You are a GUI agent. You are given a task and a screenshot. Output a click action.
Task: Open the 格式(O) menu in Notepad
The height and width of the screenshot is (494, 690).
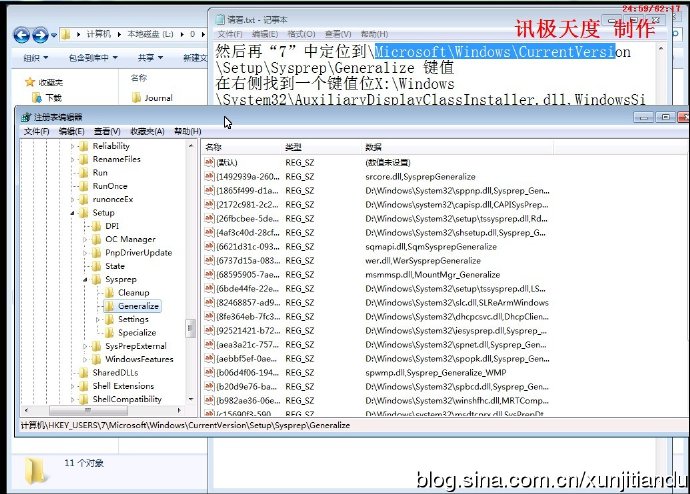point(301,34)
